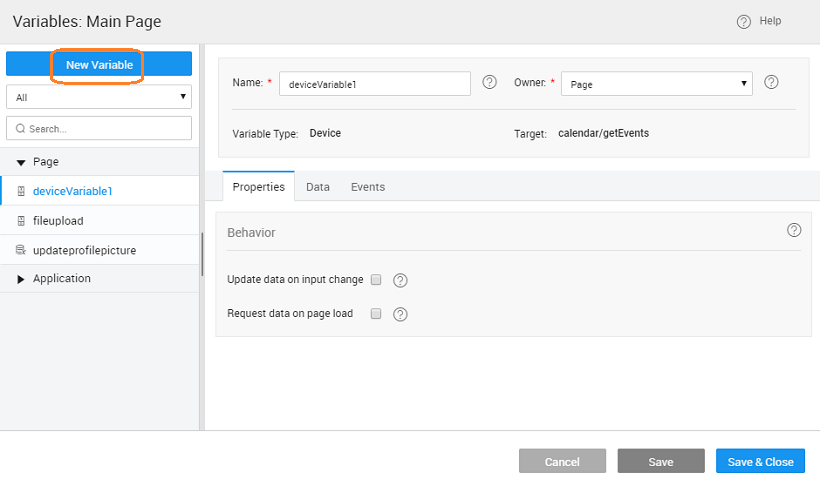
Task: Click help icon for Update data on input change
Action: coord(401,280)
